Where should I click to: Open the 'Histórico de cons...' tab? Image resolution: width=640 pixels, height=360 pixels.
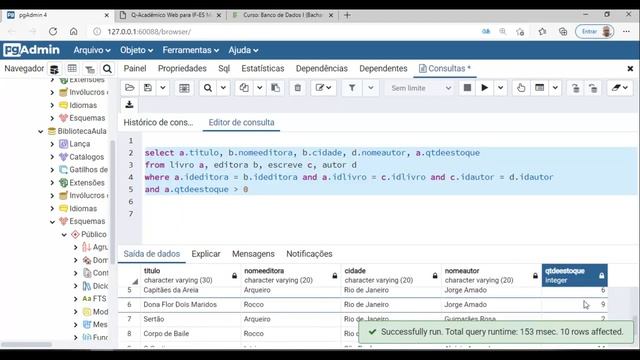click(x=158, y=122)
